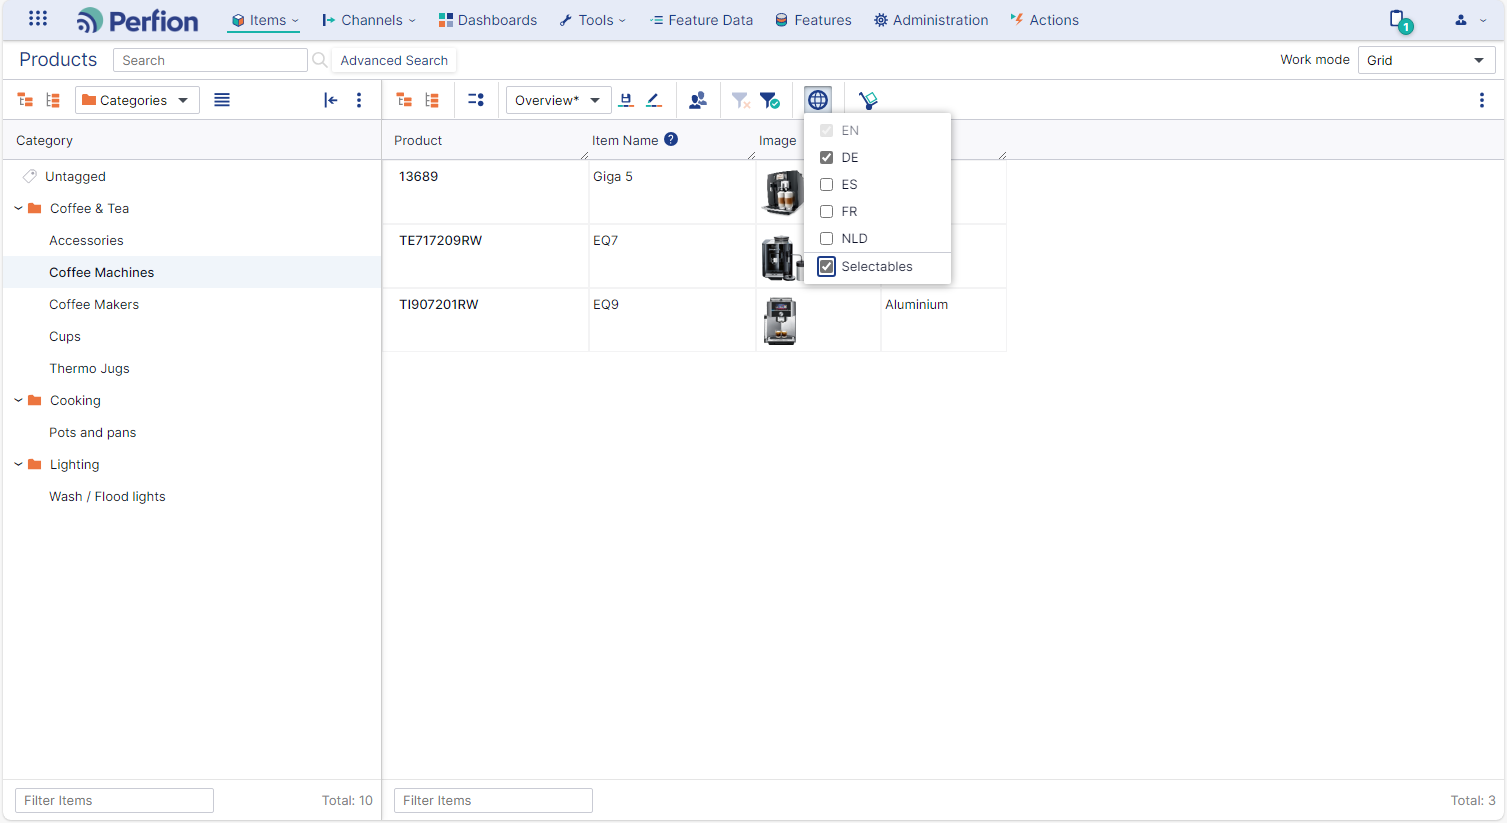Open the Categories dropdown
The width and height of the screenshot is (1507, 823).
tap(137, 100)
